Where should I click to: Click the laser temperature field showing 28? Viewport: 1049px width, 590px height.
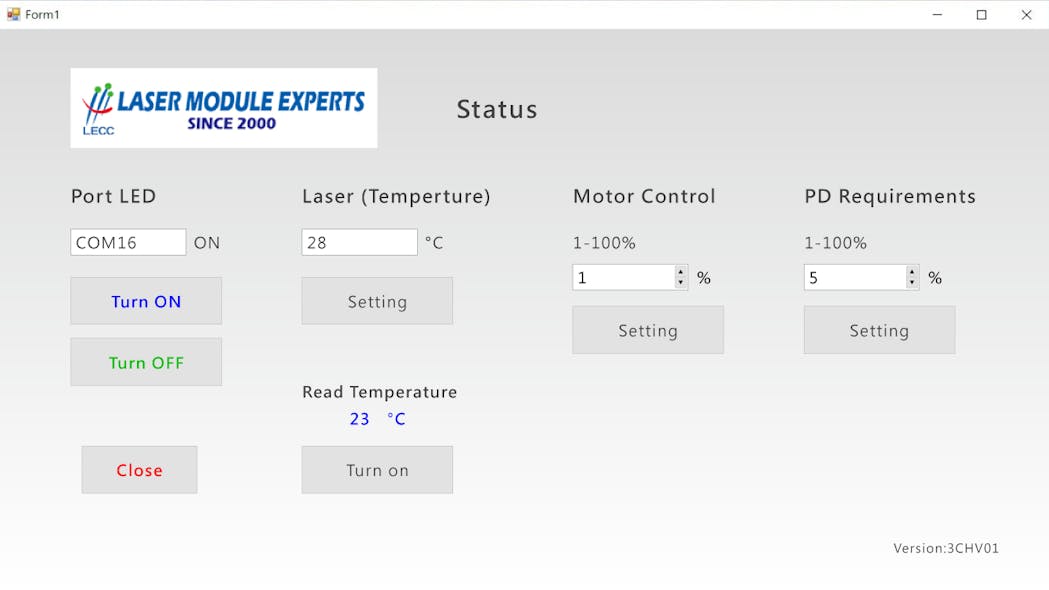click(x=359, y=242)
